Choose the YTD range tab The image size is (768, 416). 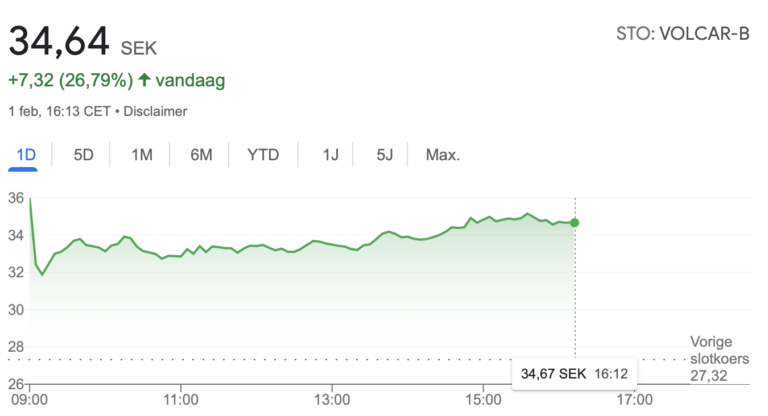(x=263, y=155)
